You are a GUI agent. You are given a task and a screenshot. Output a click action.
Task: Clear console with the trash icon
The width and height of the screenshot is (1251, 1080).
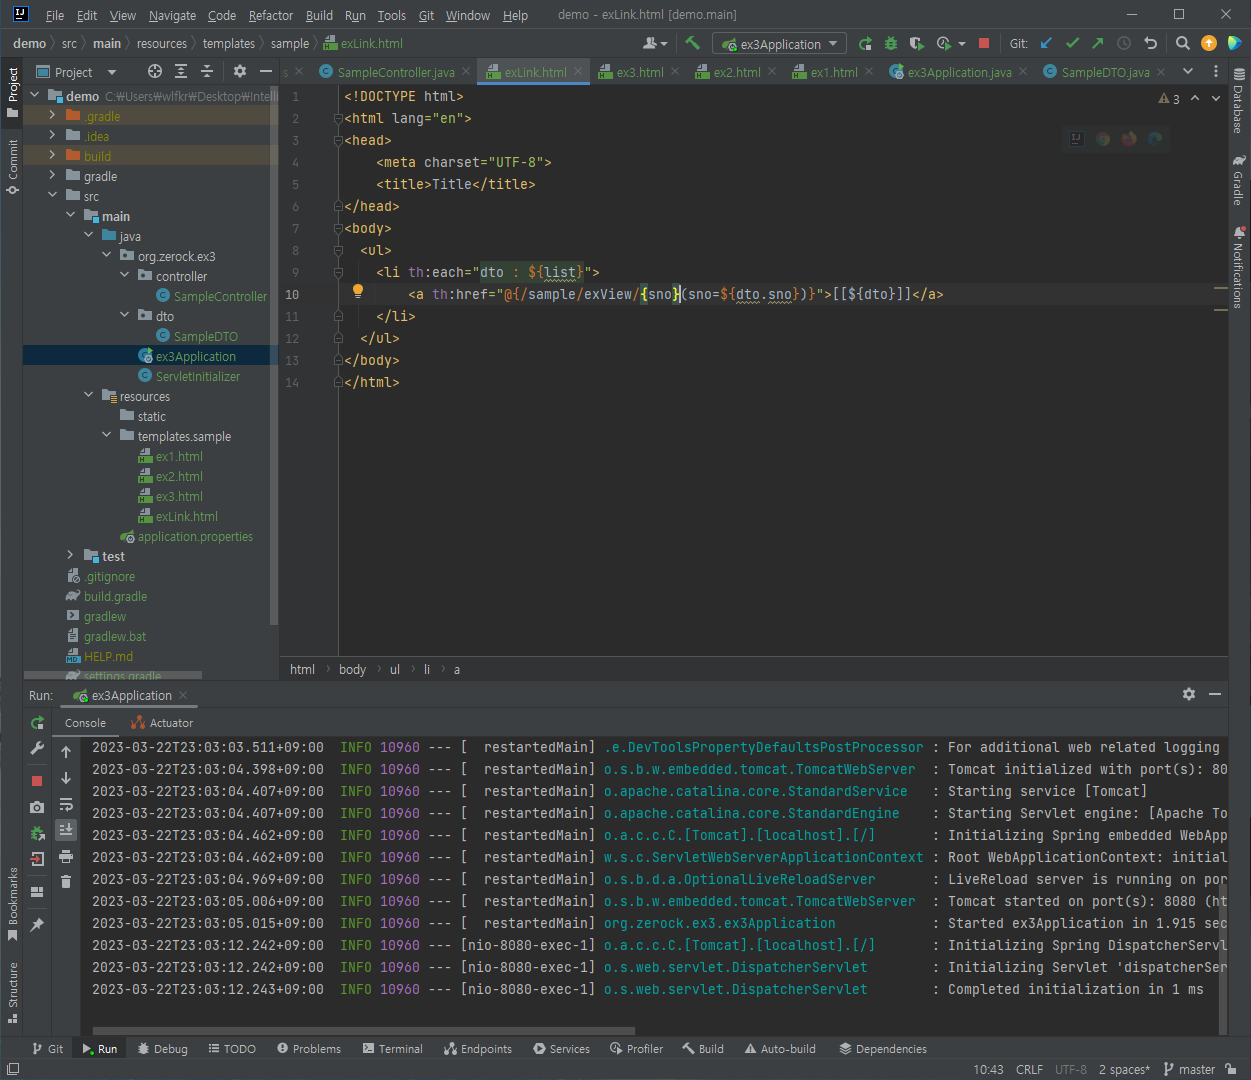(66, 881)
